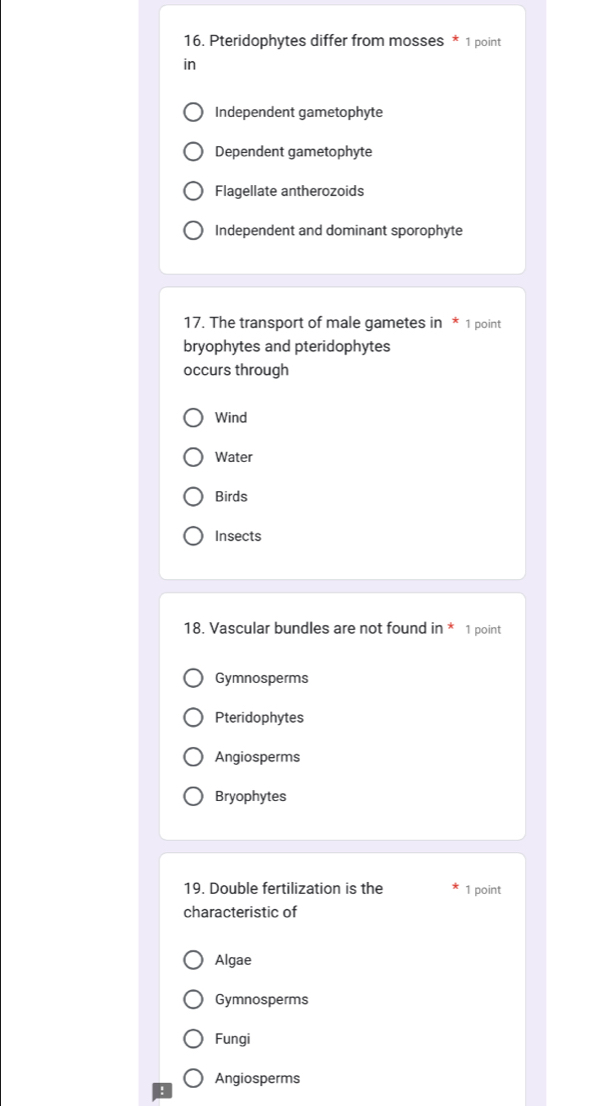The image size is (606, 1106).
Task: Select 'Flagellate antherozoids' answer
Action: pyautogui.click(x=193, y=191)
